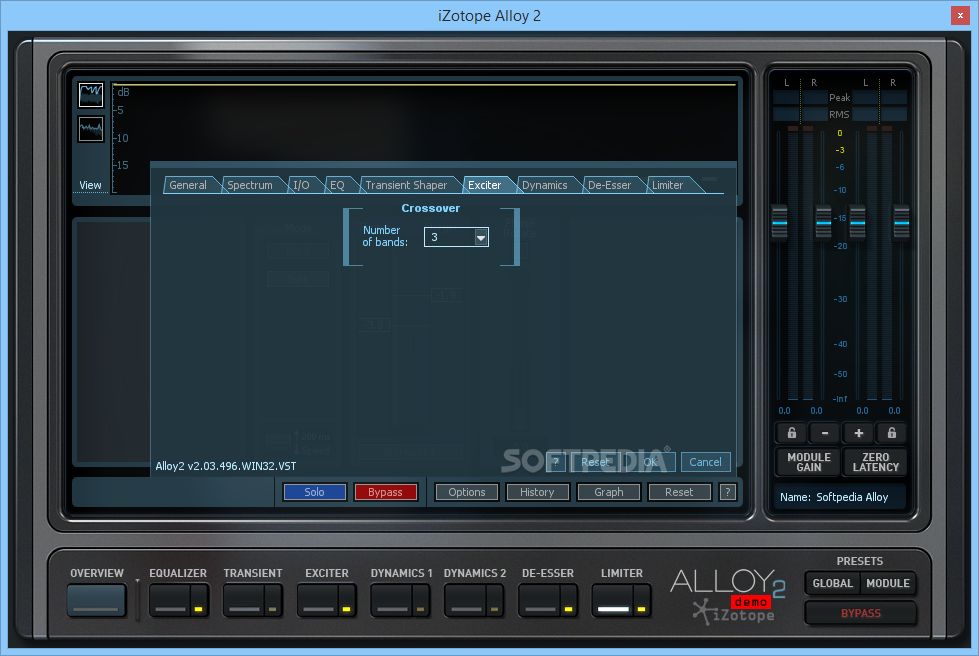
Task: Select the waveform view icon below spectrum
Action: pos(91,129)
